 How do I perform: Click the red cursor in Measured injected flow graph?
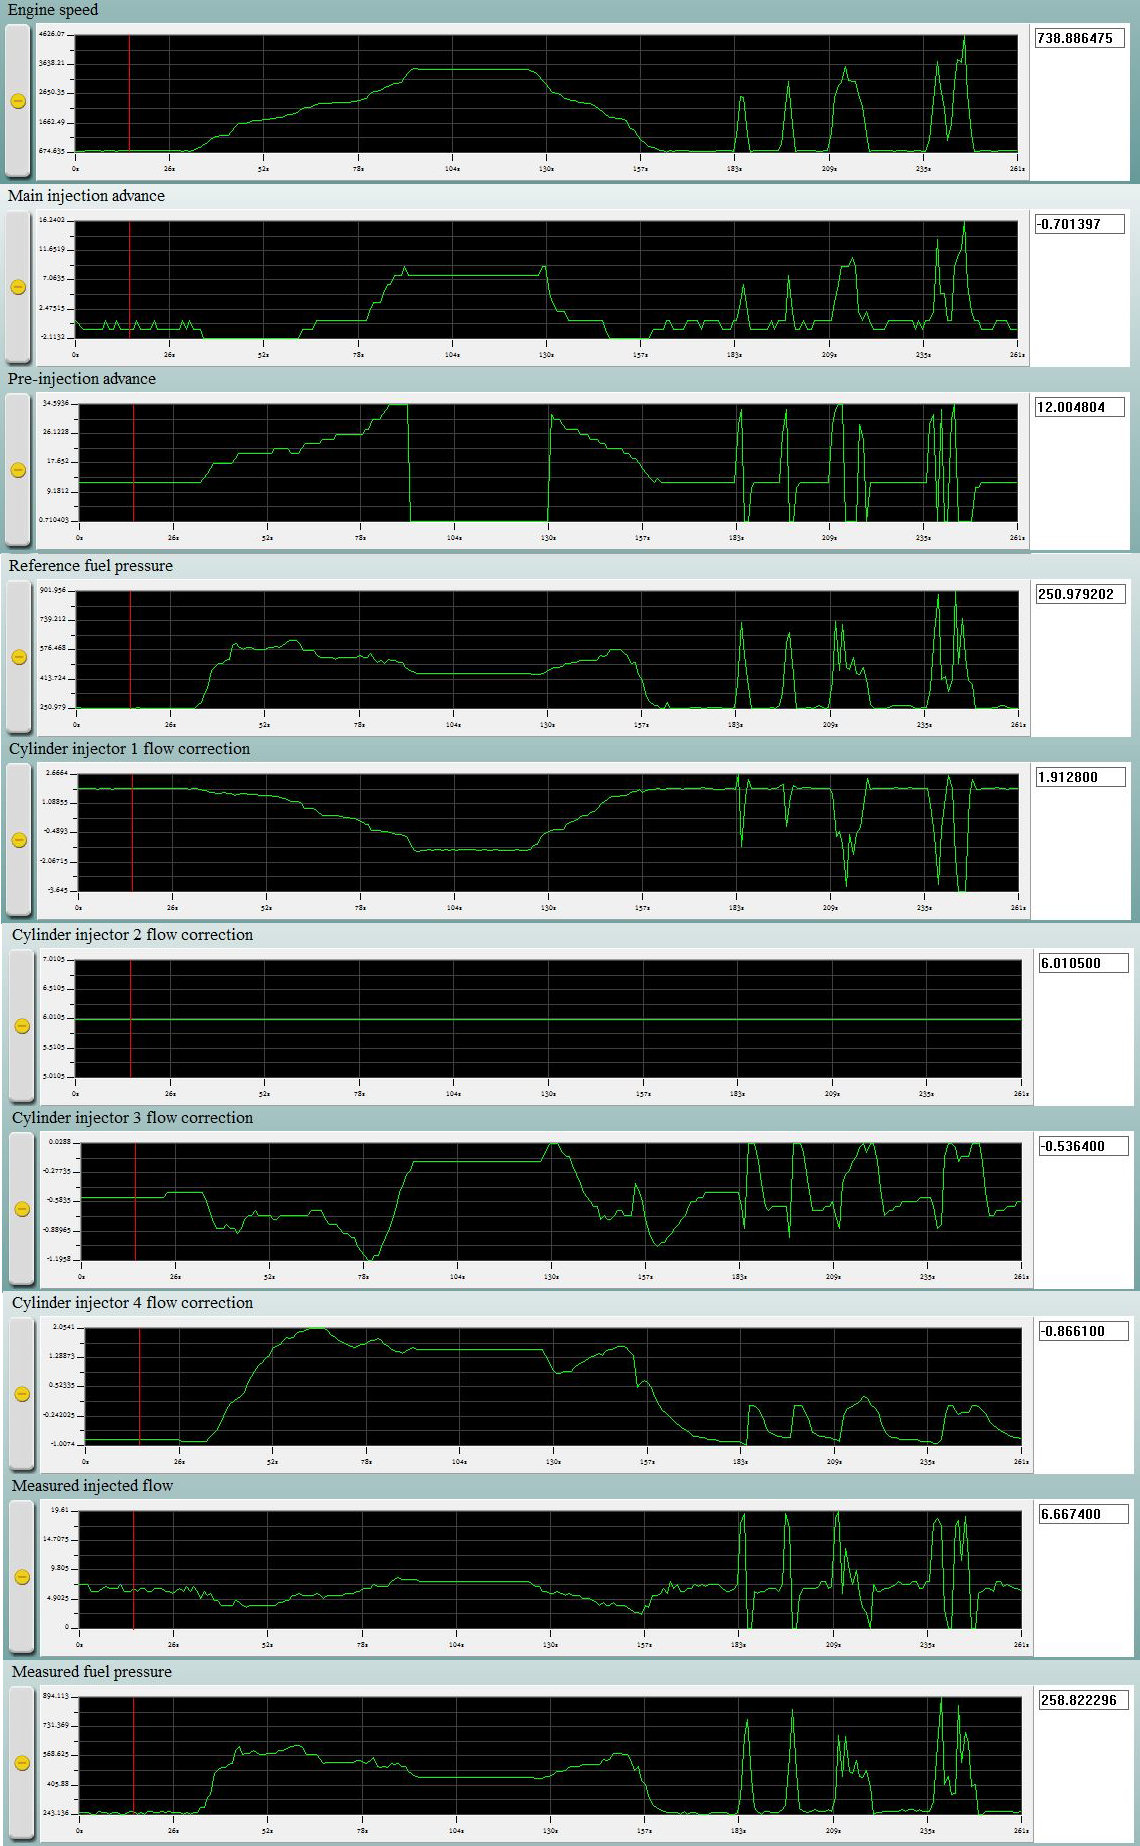[133, 1569]
